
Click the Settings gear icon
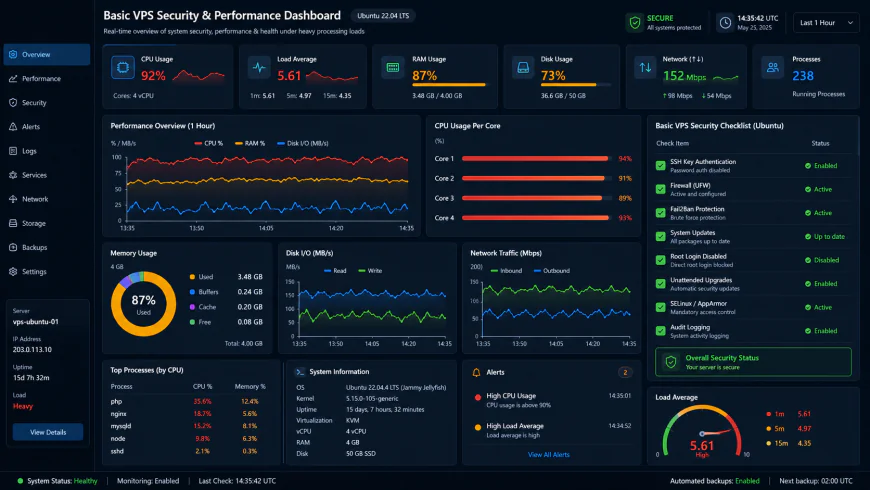(13, 271)
